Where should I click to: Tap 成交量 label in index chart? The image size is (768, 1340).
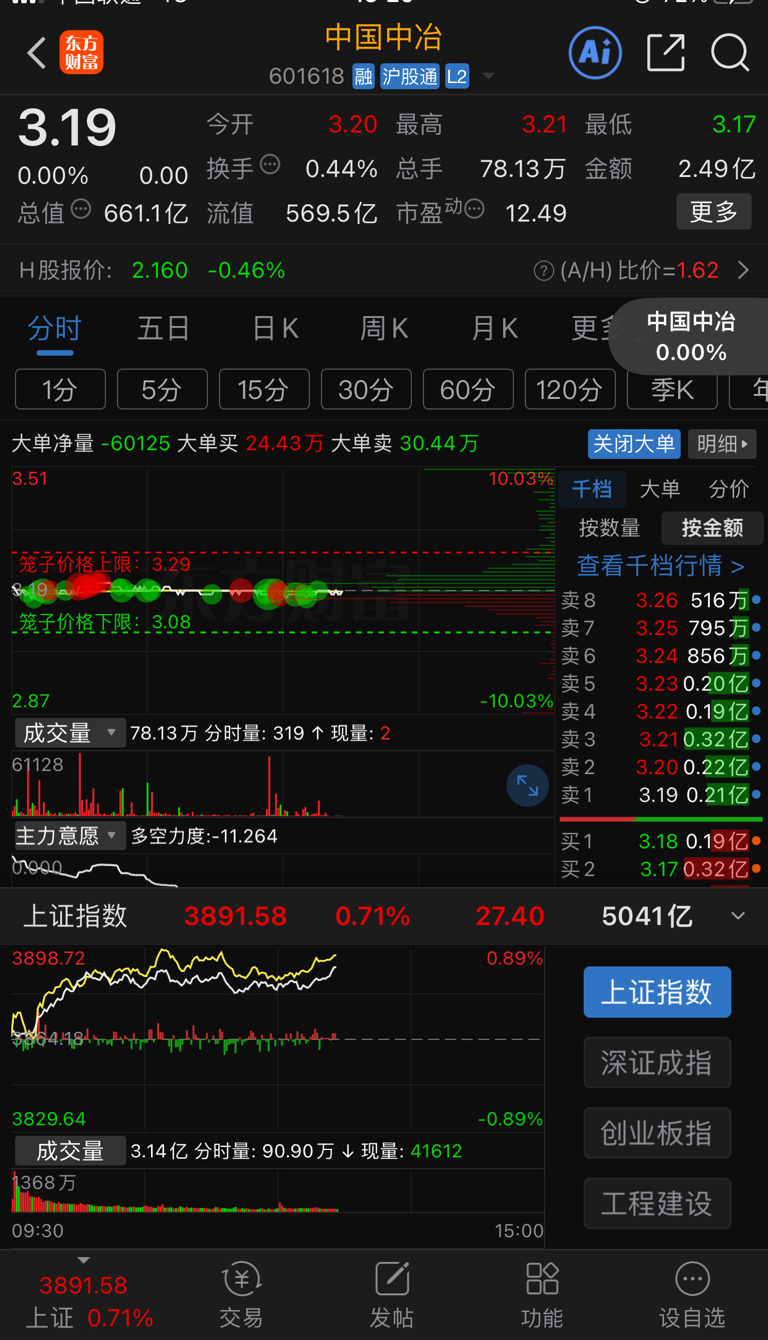[69, 1151]
